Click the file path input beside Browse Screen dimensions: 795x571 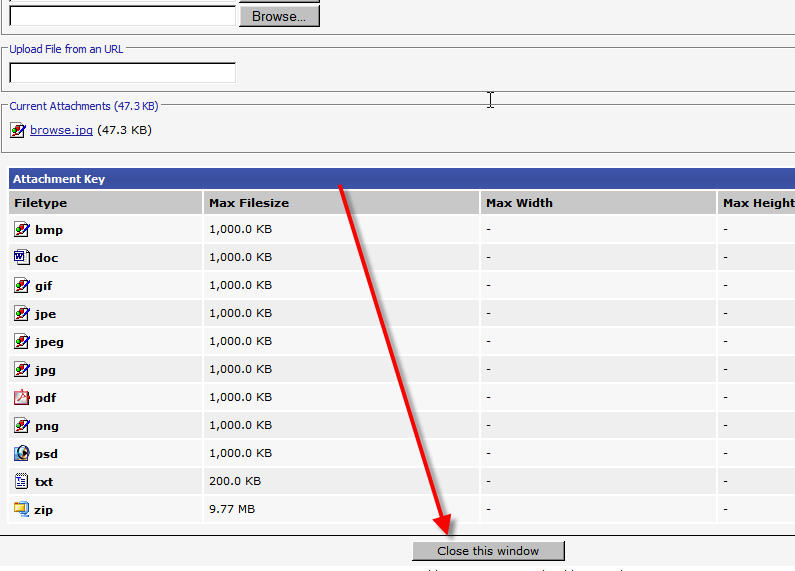122,16
